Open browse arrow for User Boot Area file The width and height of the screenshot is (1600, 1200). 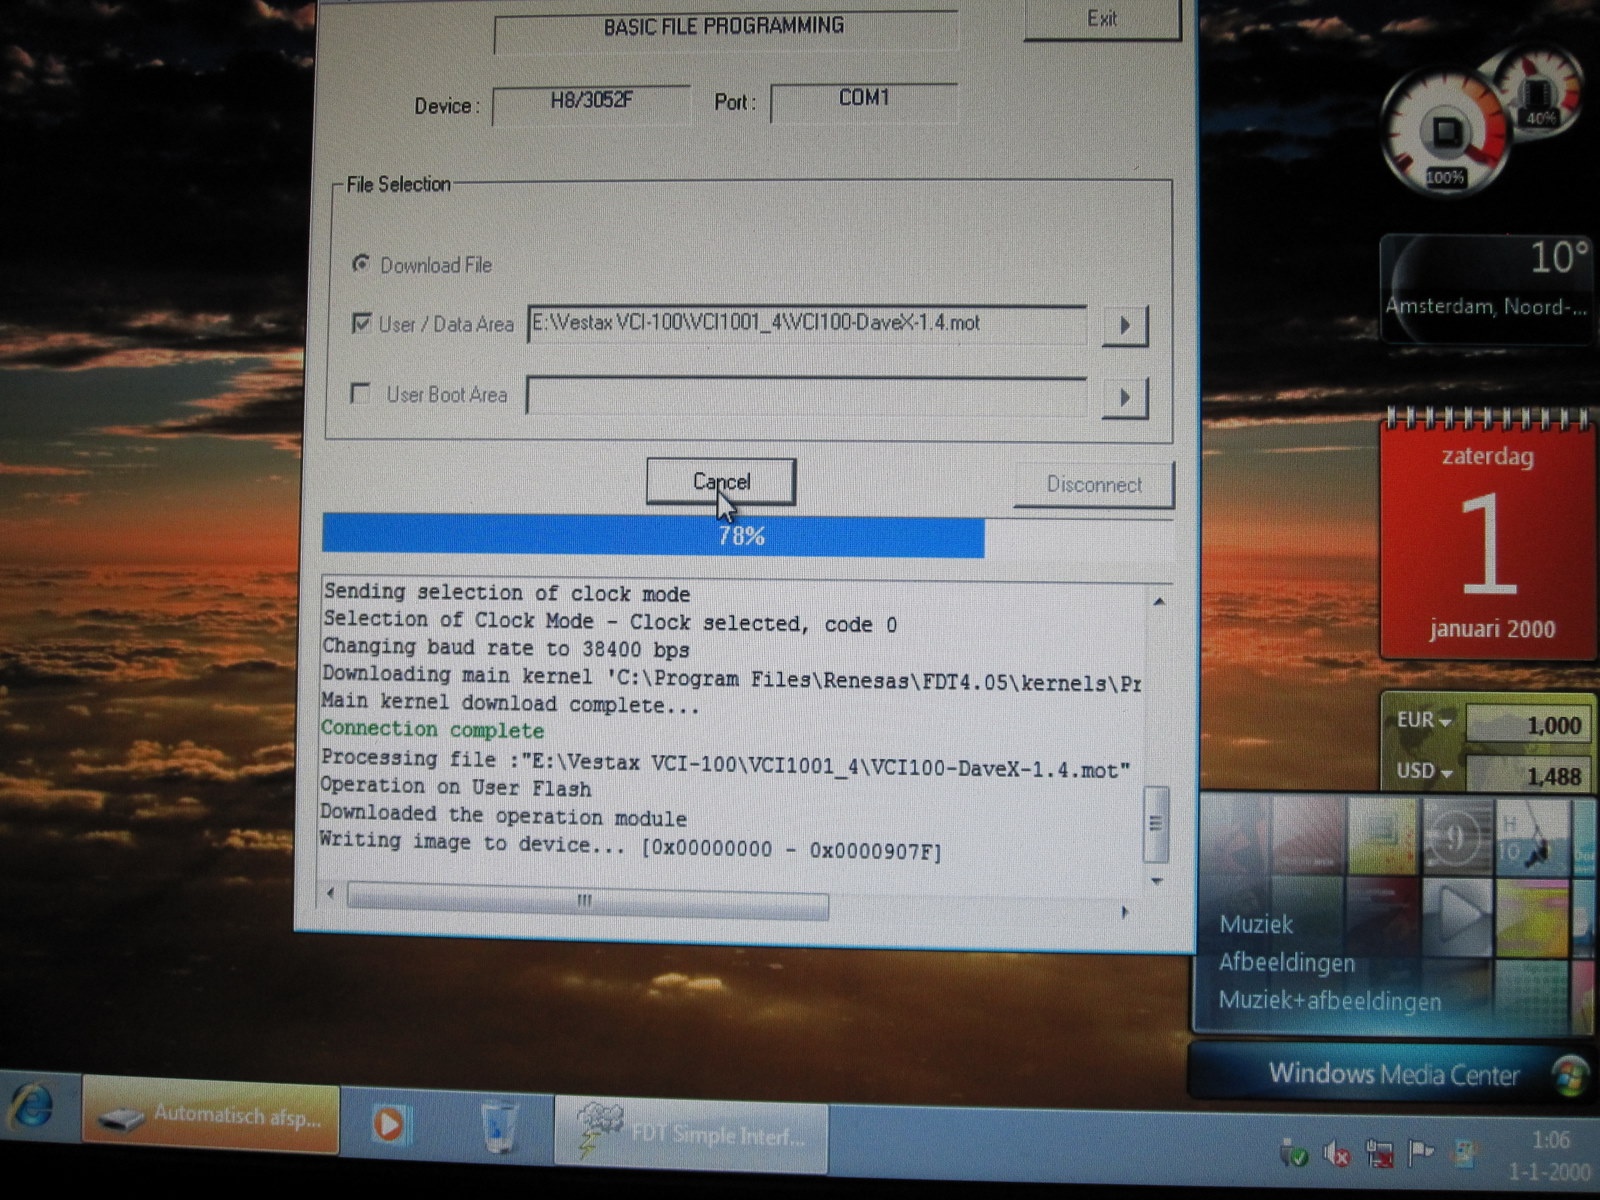click(1124, 398)
